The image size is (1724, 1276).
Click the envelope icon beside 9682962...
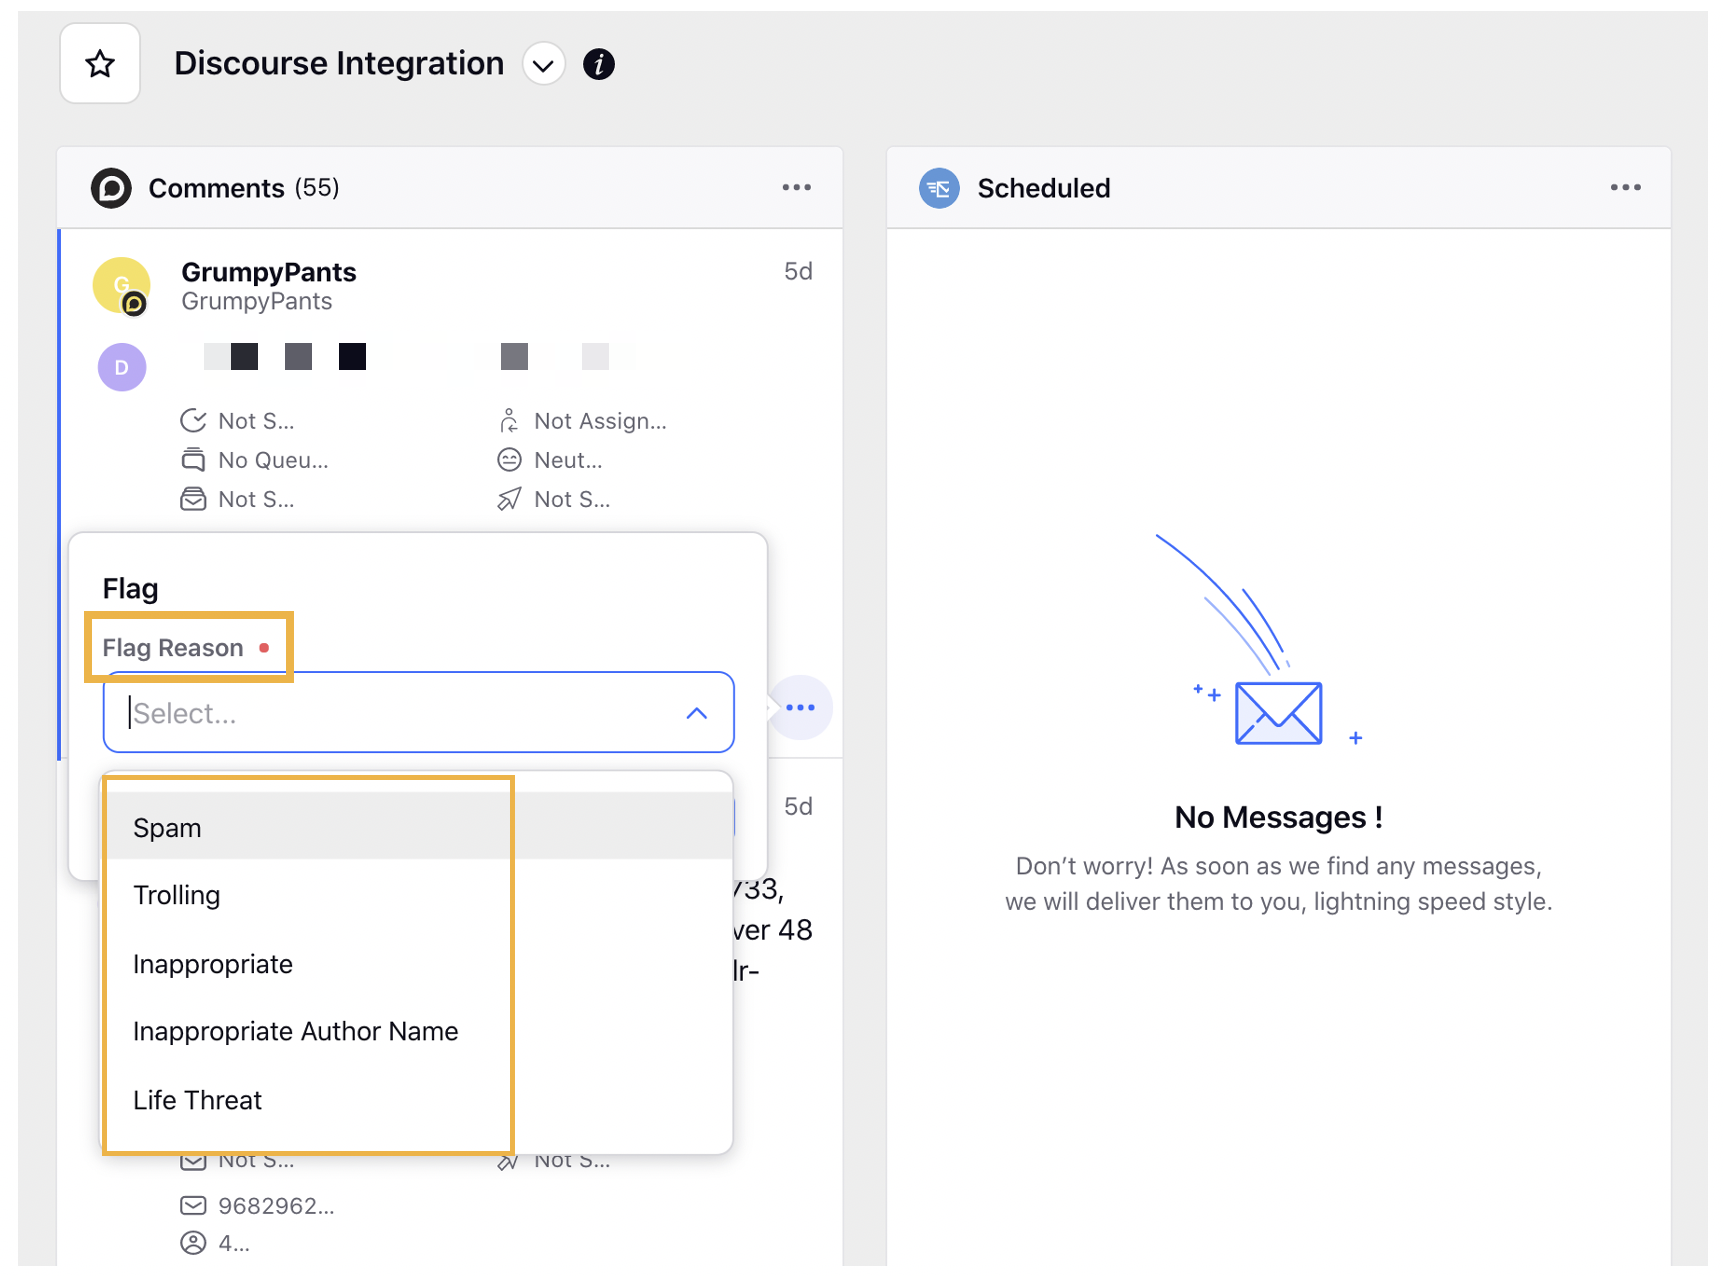pos(193,1206)
